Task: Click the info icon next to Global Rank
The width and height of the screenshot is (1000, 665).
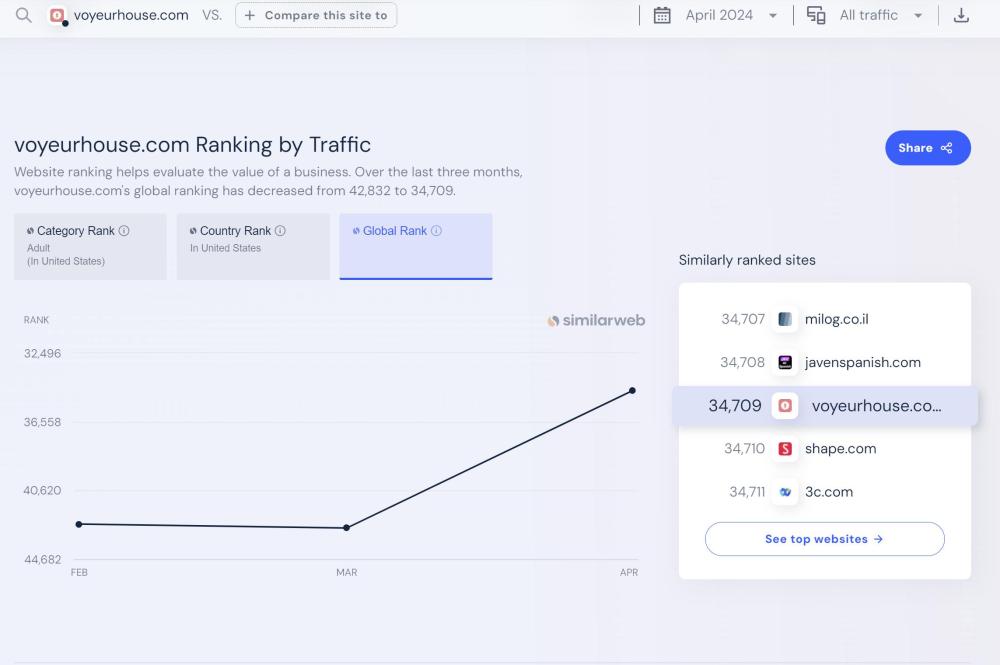Action: click(436, 231)
